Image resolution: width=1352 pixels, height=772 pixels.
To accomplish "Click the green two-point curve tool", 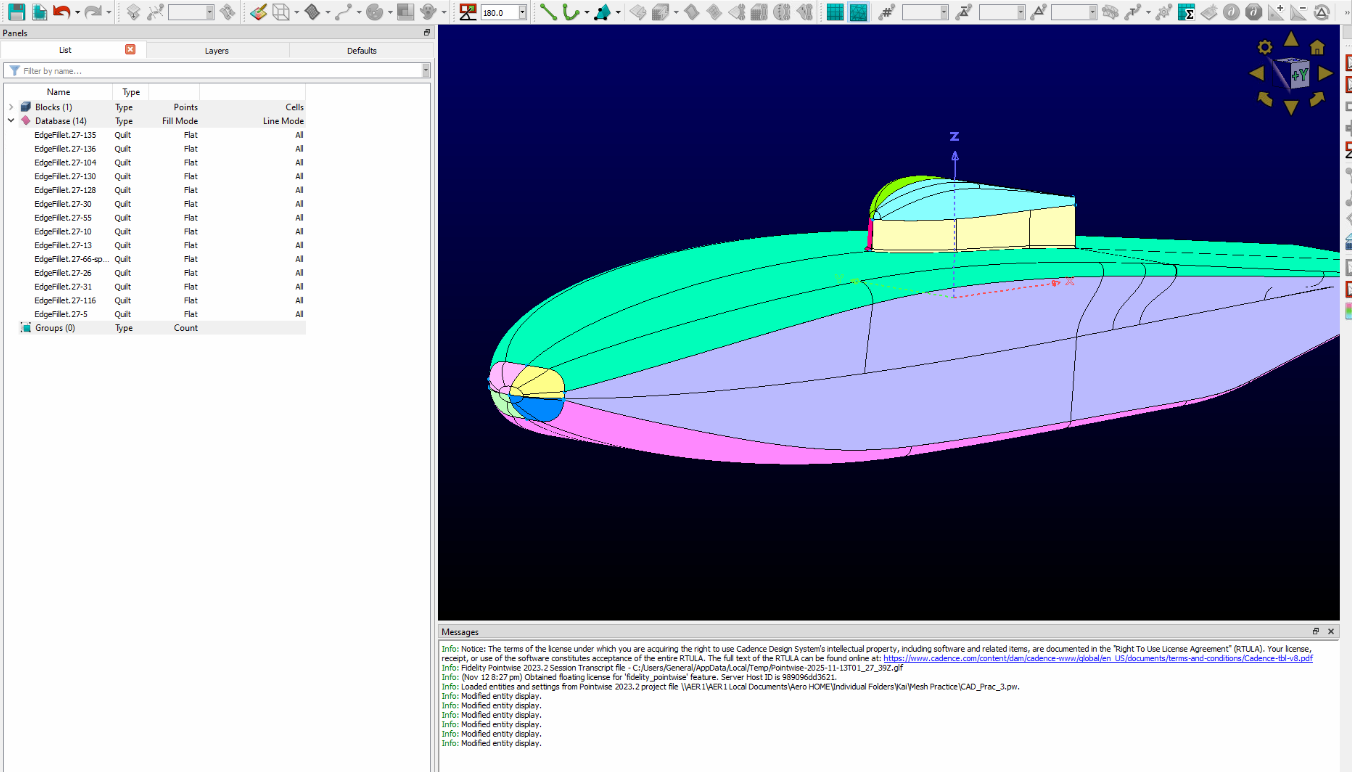I will (548, 12).
